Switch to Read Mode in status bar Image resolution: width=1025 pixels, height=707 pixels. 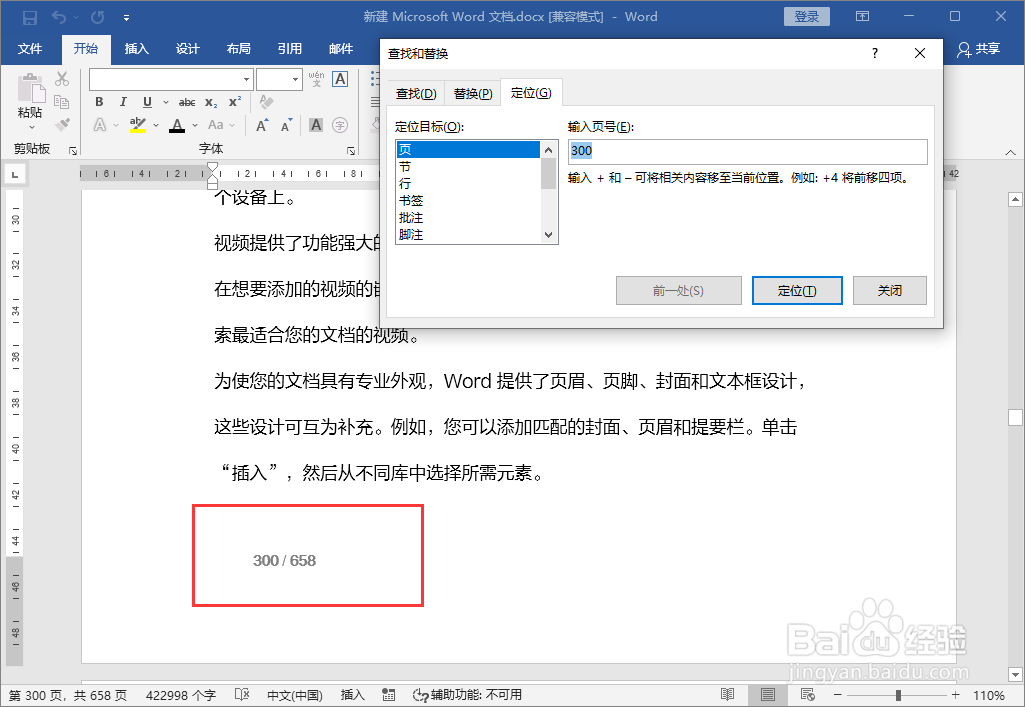pyautogui.click(x=727, y=693)
